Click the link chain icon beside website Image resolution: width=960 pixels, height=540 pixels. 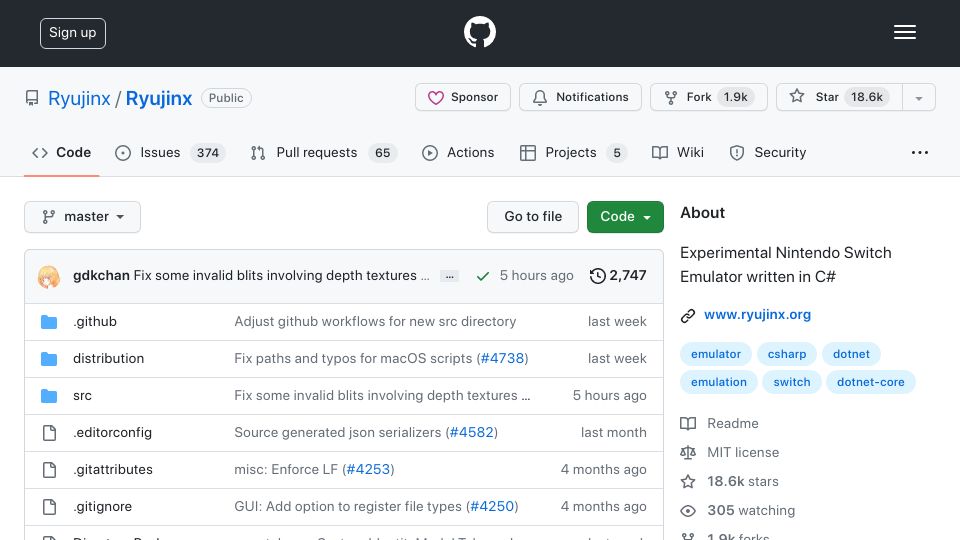pyautogui.click(x=688, y=315)
